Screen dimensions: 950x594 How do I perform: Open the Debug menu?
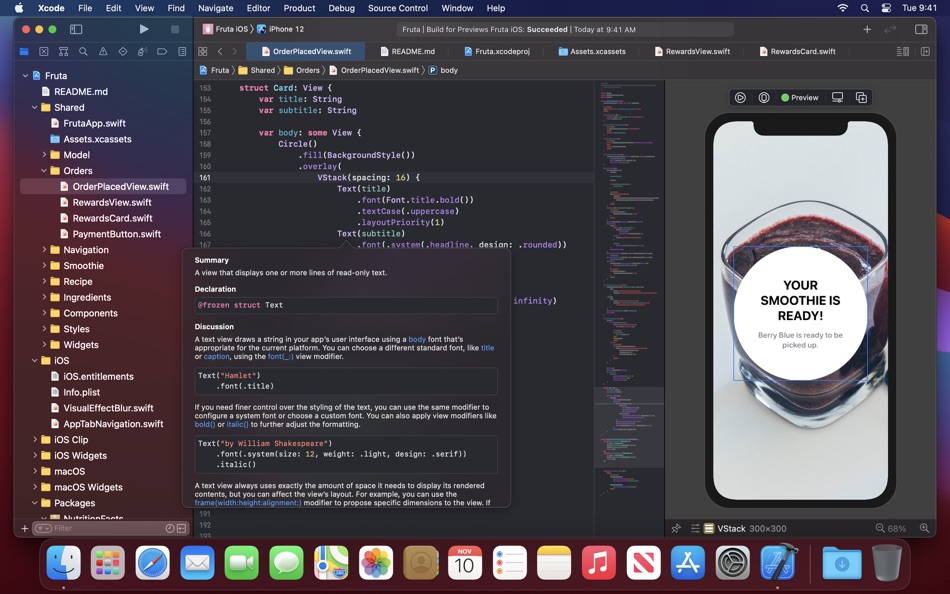pyautogui.click(x=342, y=8)
